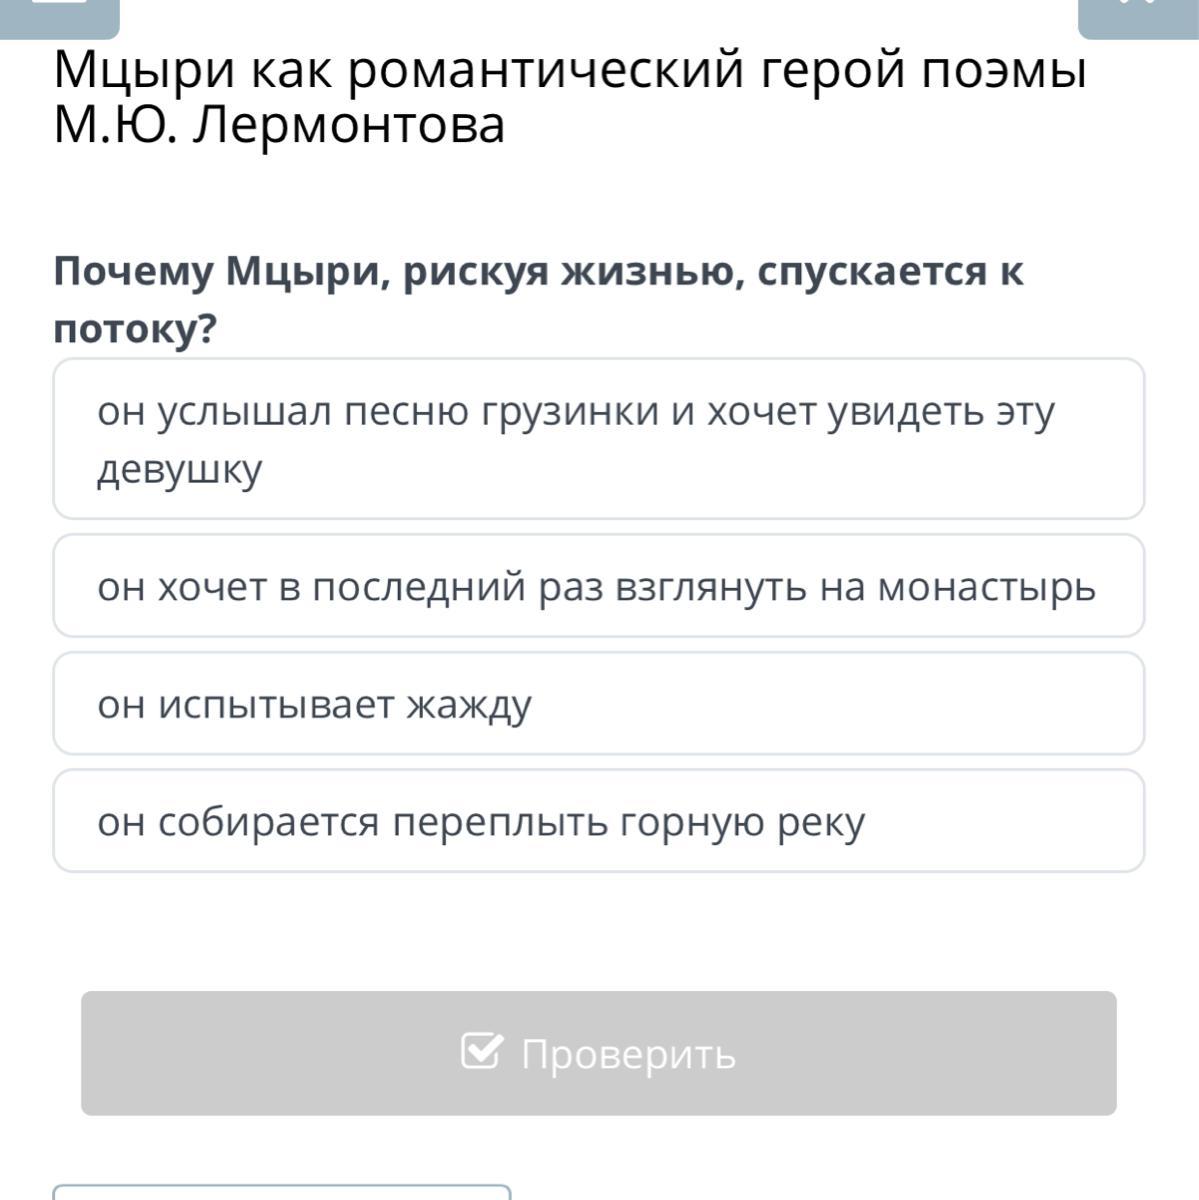
Task: Choose option about hearing the Georgian girl's song
Action: 598,439
